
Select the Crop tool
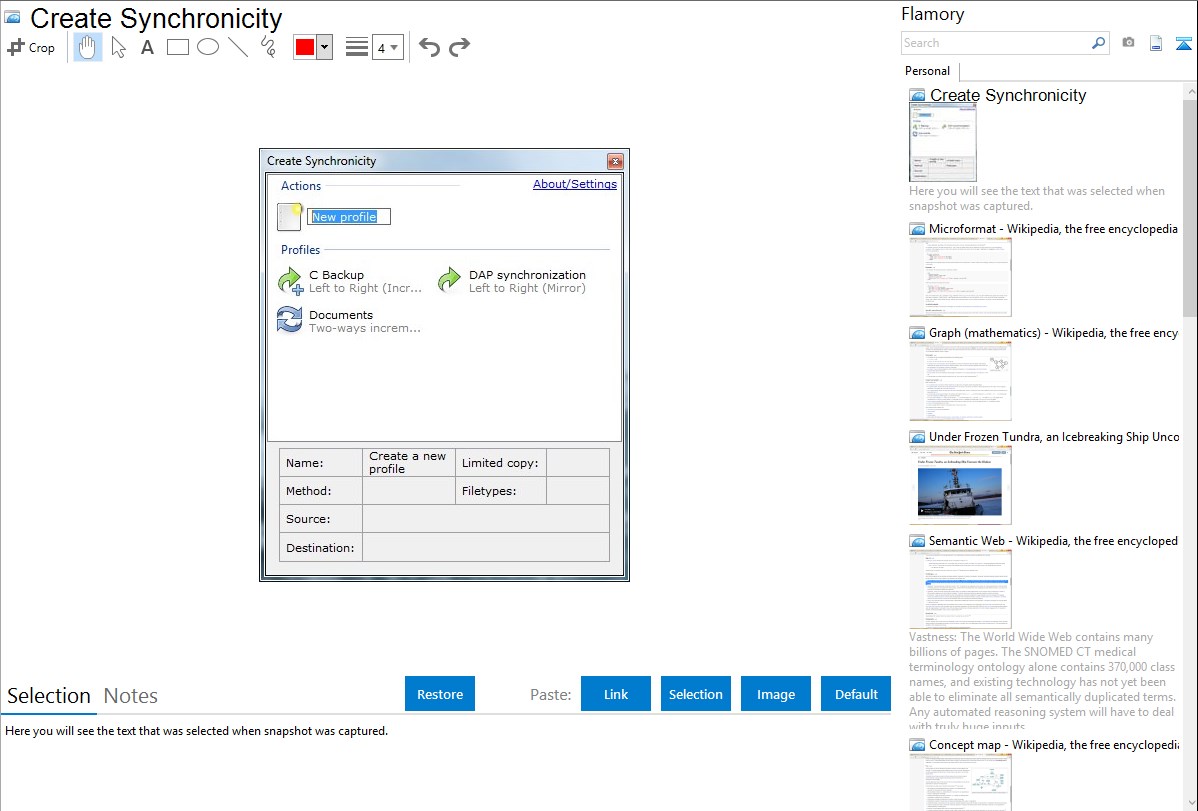coord(31,47)
